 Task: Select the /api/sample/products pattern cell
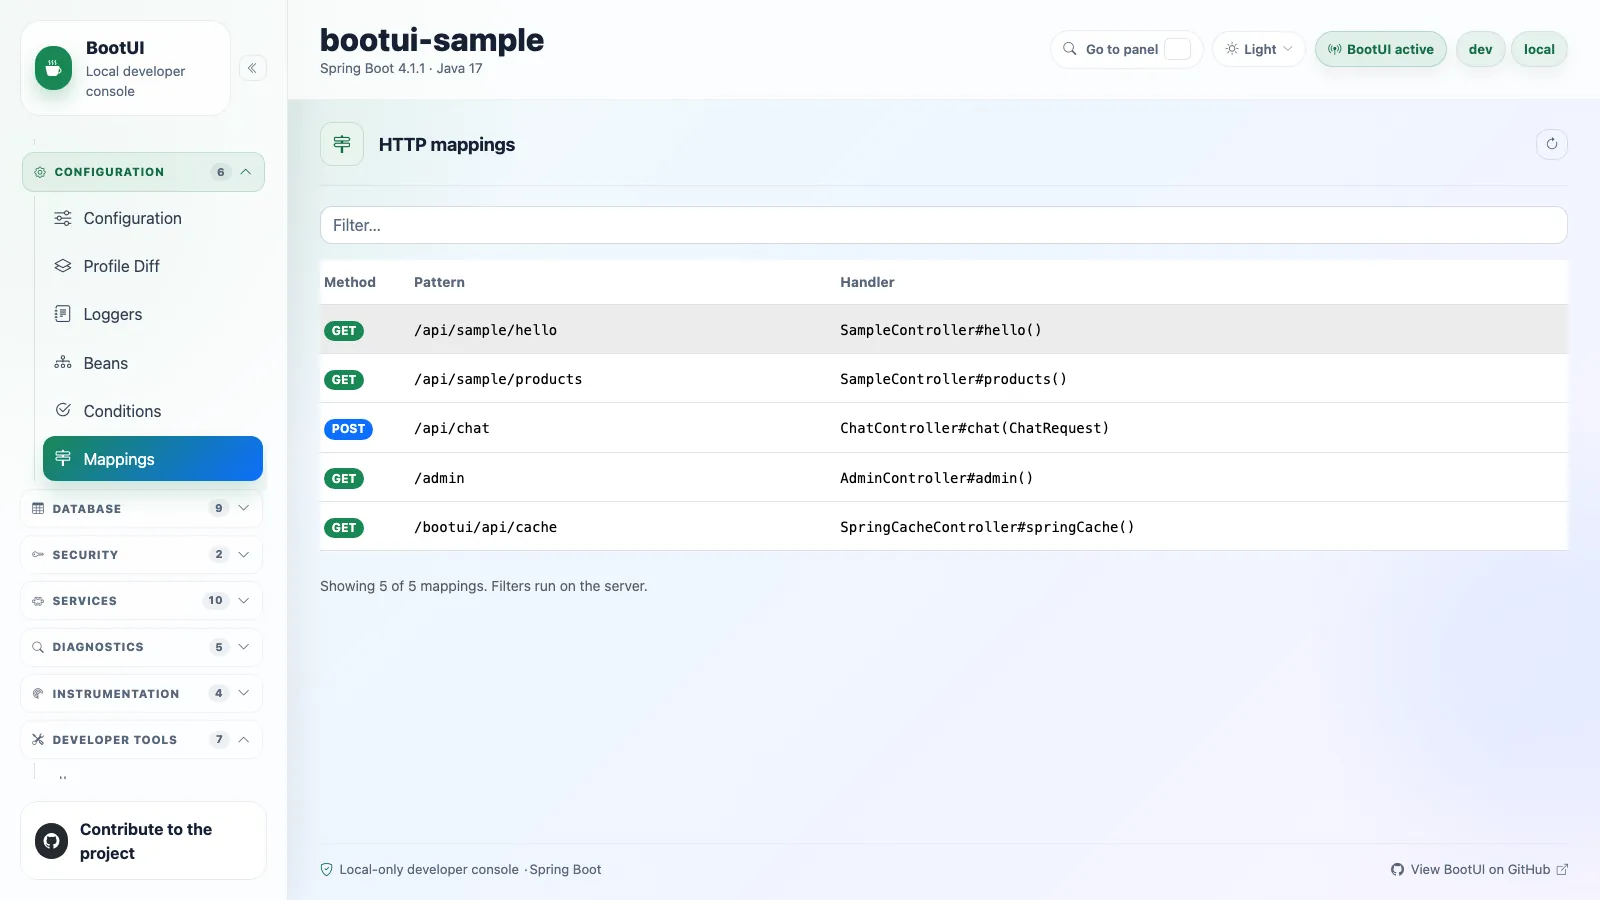(498, 379)
